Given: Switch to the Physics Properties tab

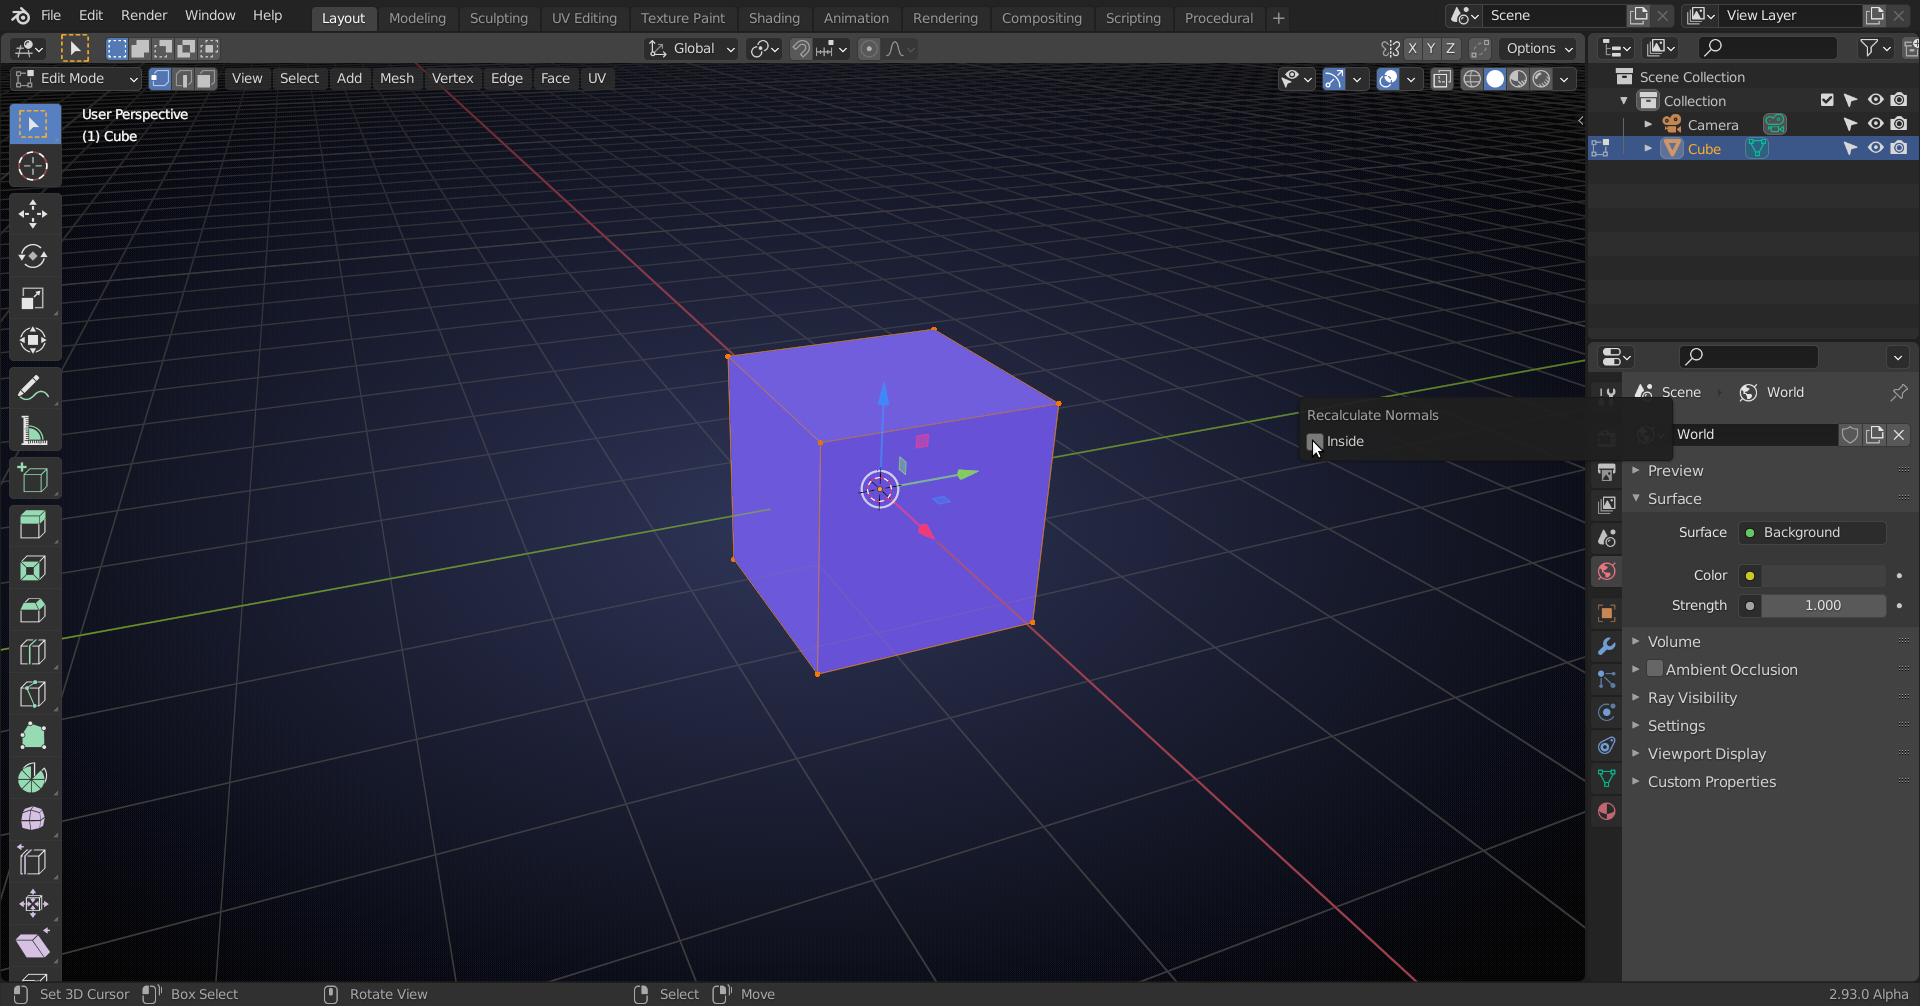Looking at the screenshot, I should click(x=1607, y=712).
